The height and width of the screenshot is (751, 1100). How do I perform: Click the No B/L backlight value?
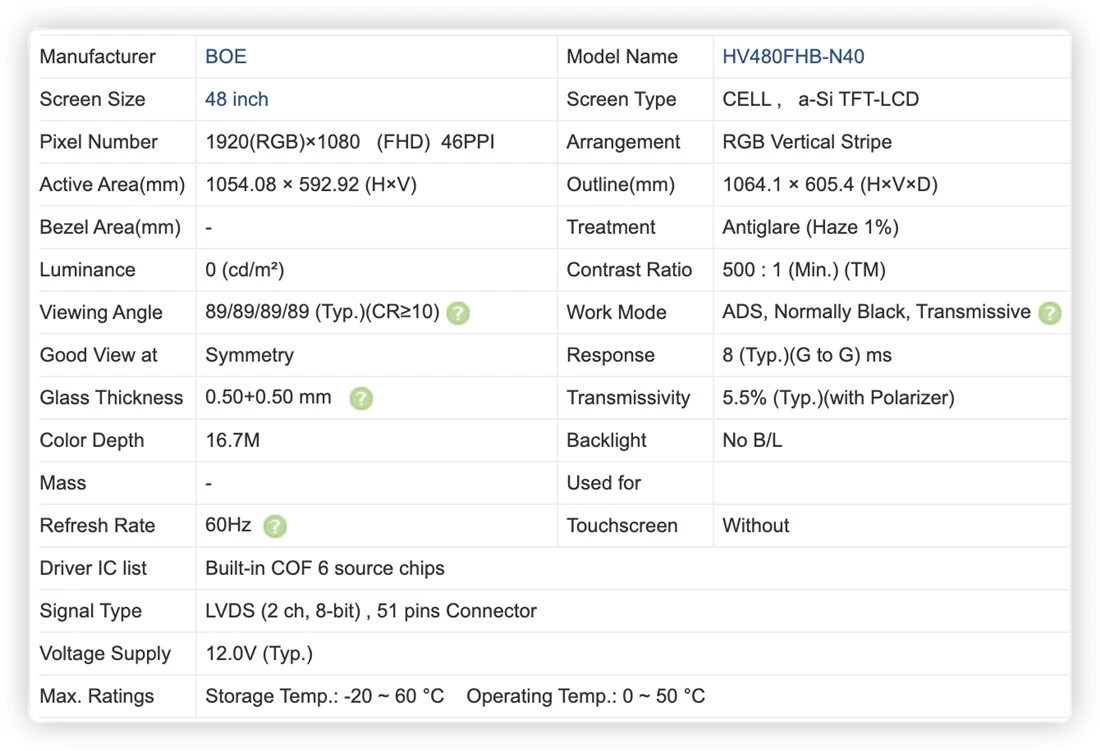tap(752, 440)
